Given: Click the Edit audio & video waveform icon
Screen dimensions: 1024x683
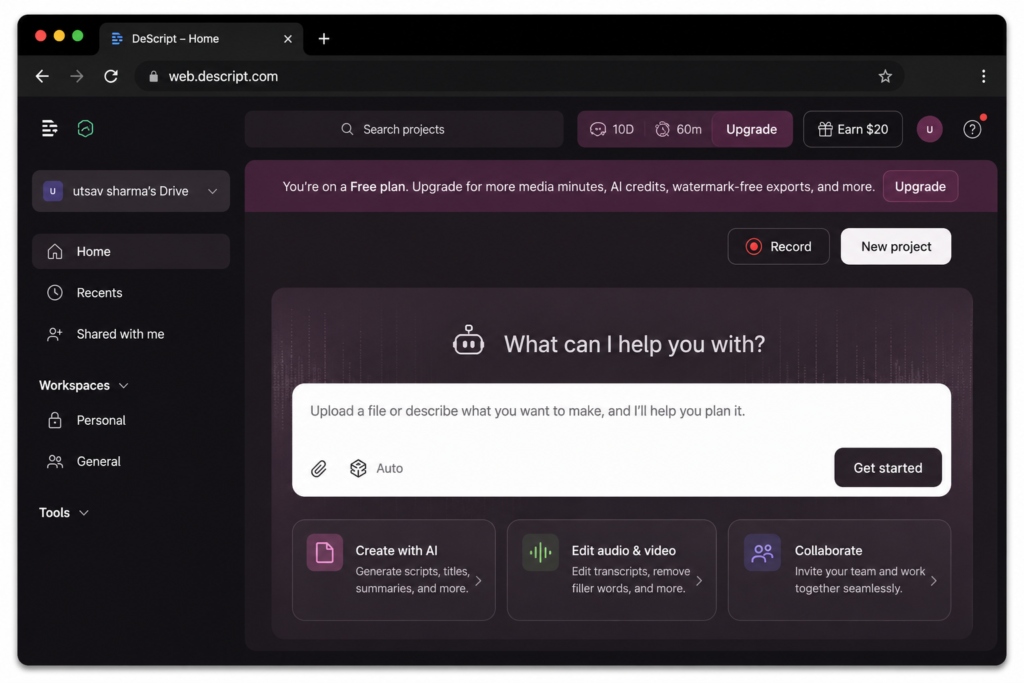Looking at the screenshot, I should pos(540,552).
